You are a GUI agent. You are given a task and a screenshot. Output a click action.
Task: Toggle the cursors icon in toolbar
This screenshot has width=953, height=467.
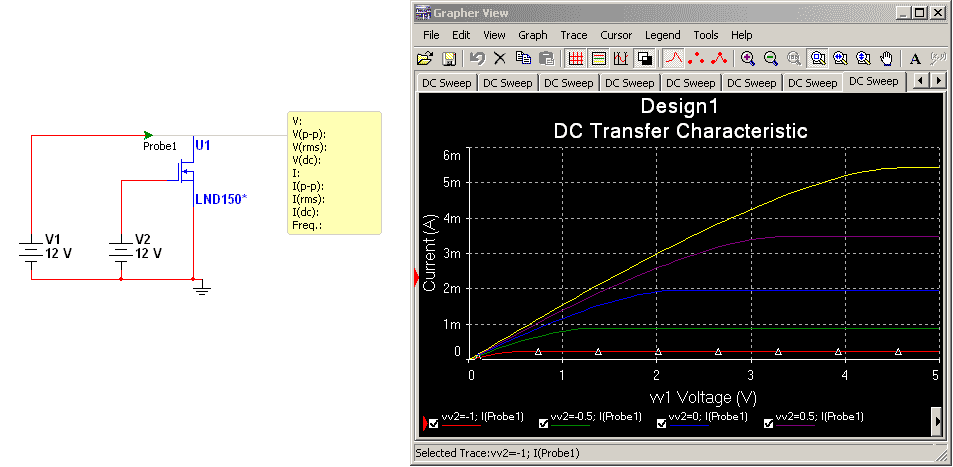[621, 58]
